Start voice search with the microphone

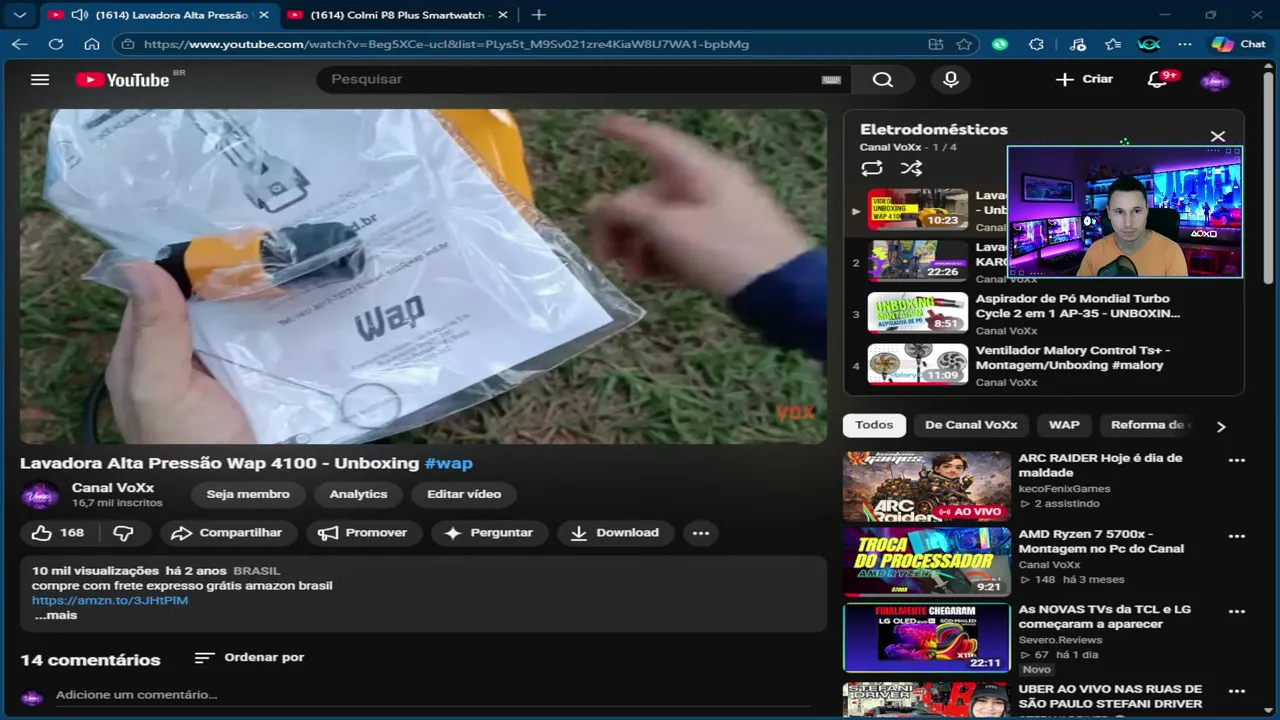[x=950, y=79]
